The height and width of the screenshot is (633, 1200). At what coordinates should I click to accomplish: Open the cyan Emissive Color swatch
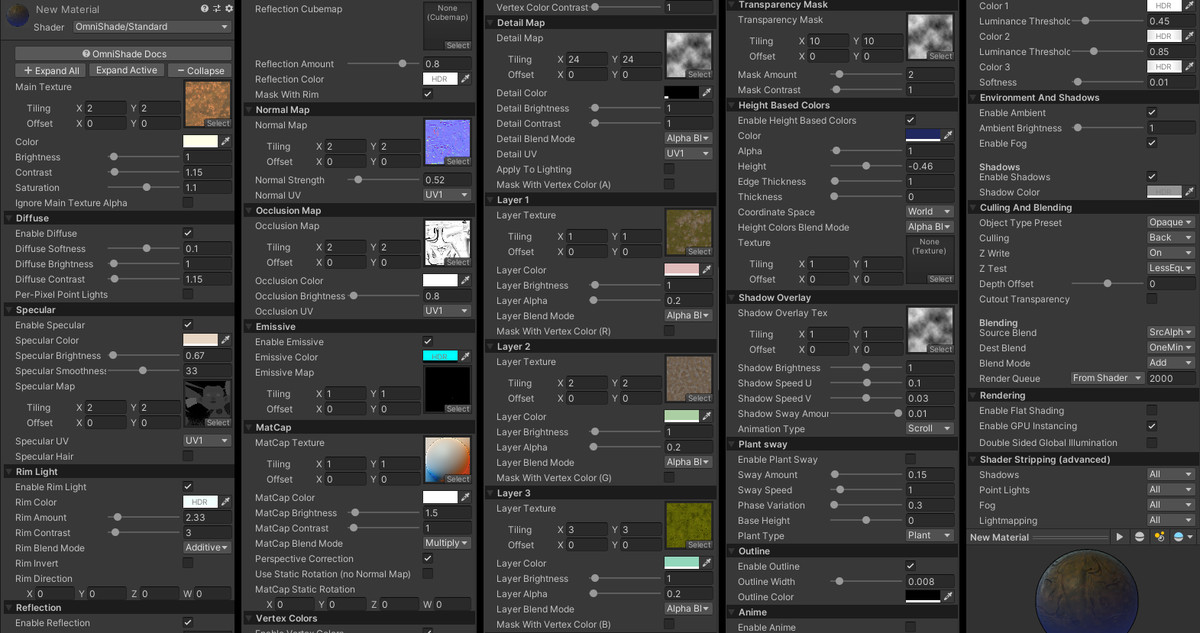tap(440, 357)
